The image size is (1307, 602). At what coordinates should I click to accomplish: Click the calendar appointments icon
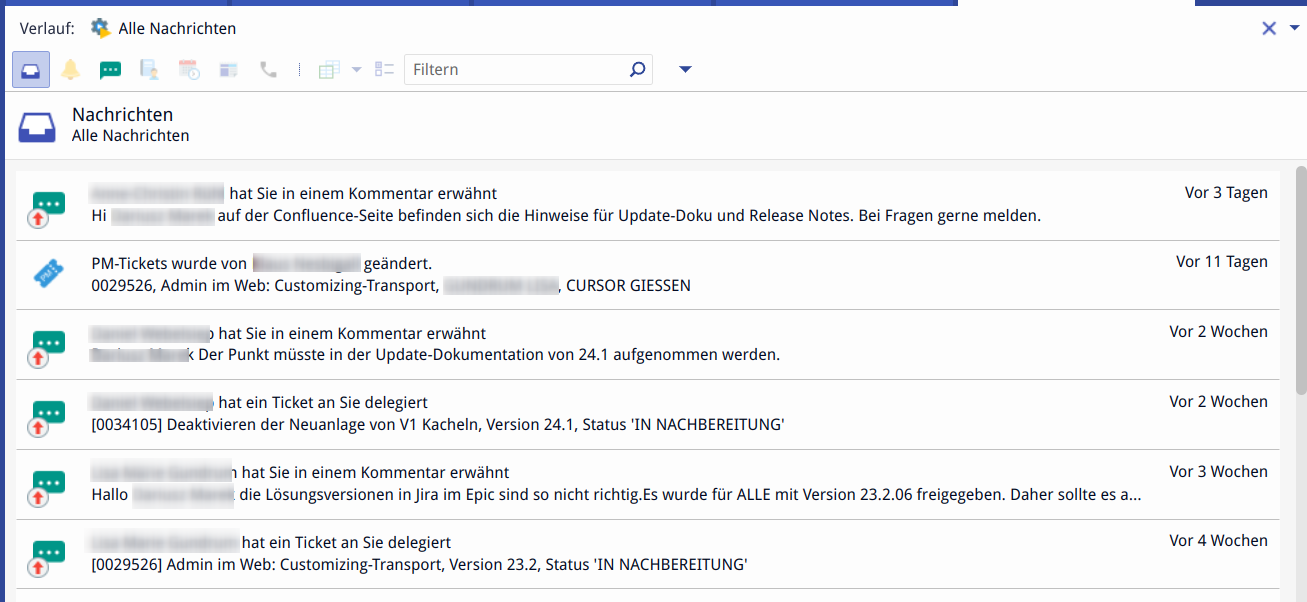click(189, 70)
